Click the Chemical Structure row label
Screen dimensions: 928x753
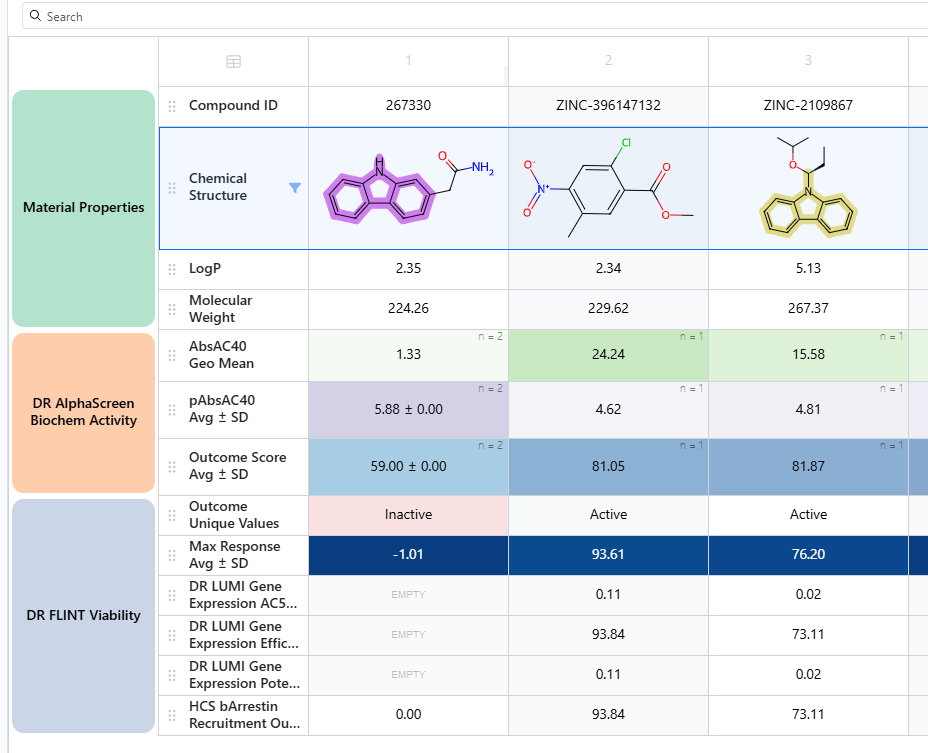tap(218, 187)
